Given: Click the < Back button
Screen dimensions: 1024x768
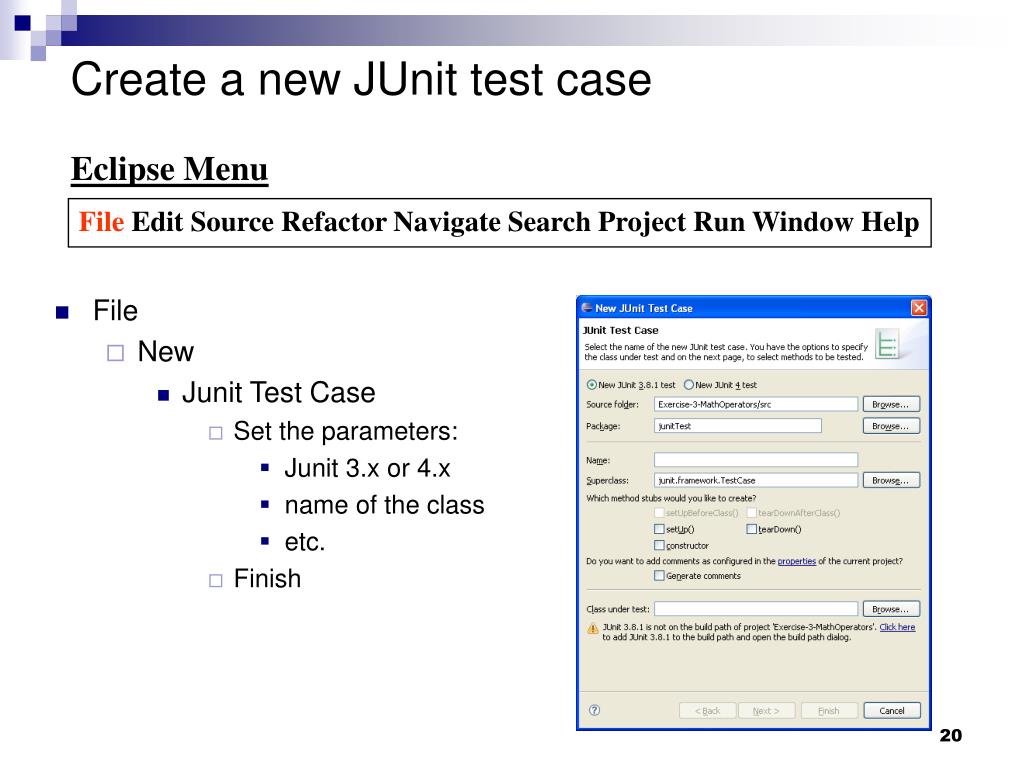Looking at the screenshot, I should (x=707, y=711).
